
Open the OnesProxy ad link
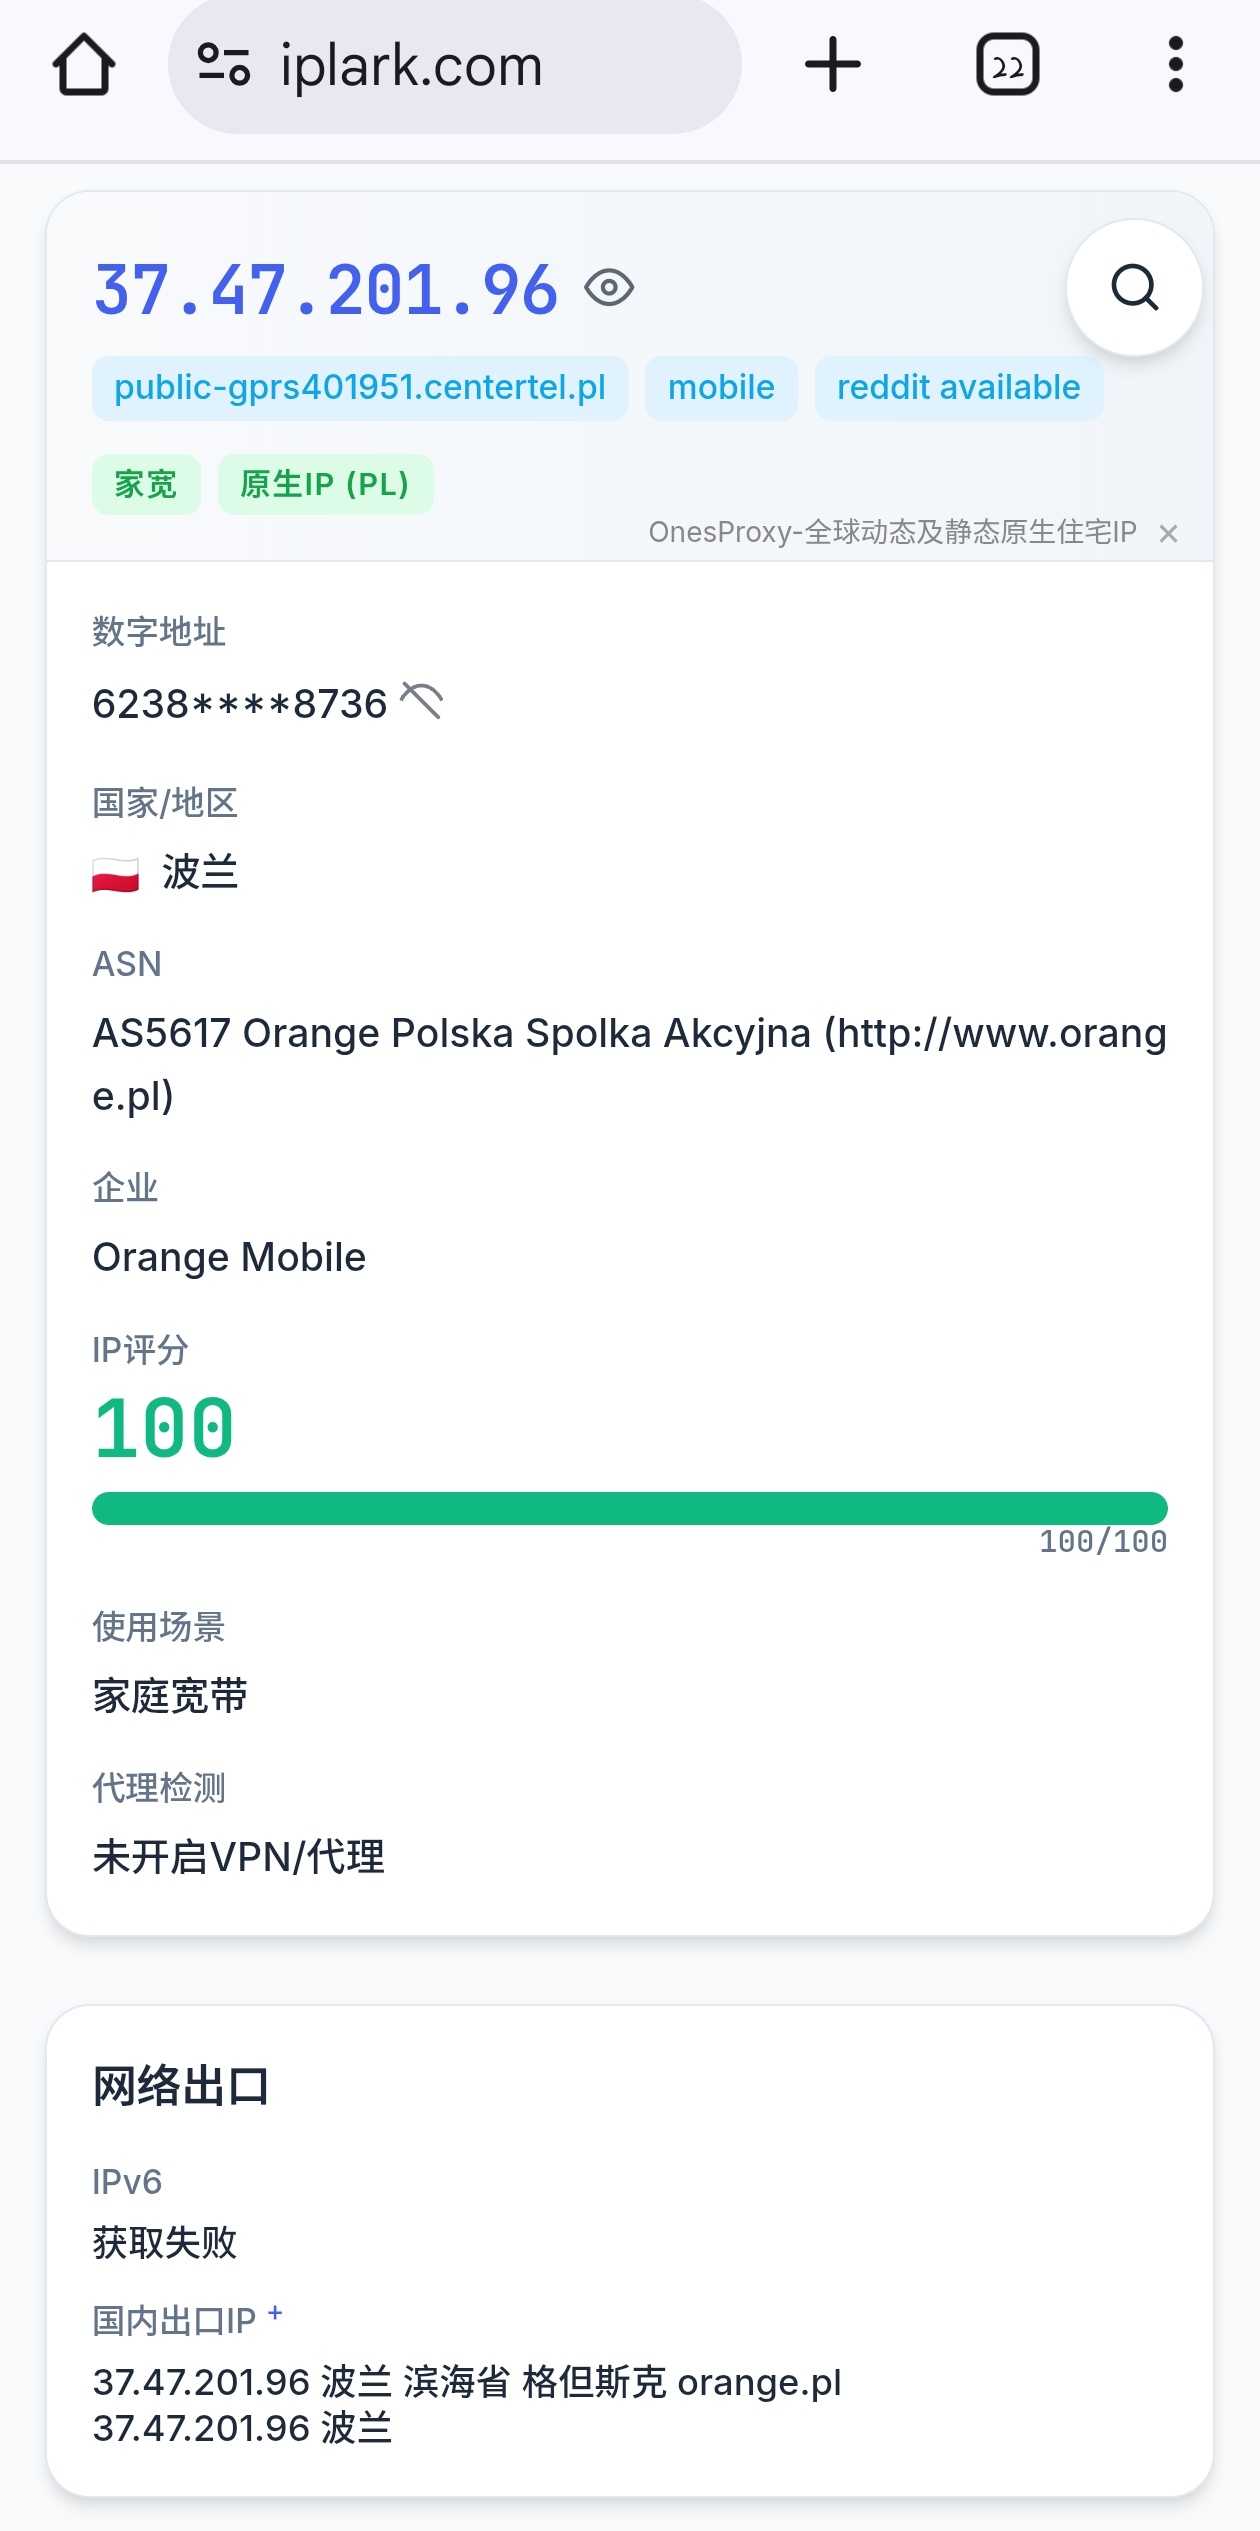[x=892, y=532]
